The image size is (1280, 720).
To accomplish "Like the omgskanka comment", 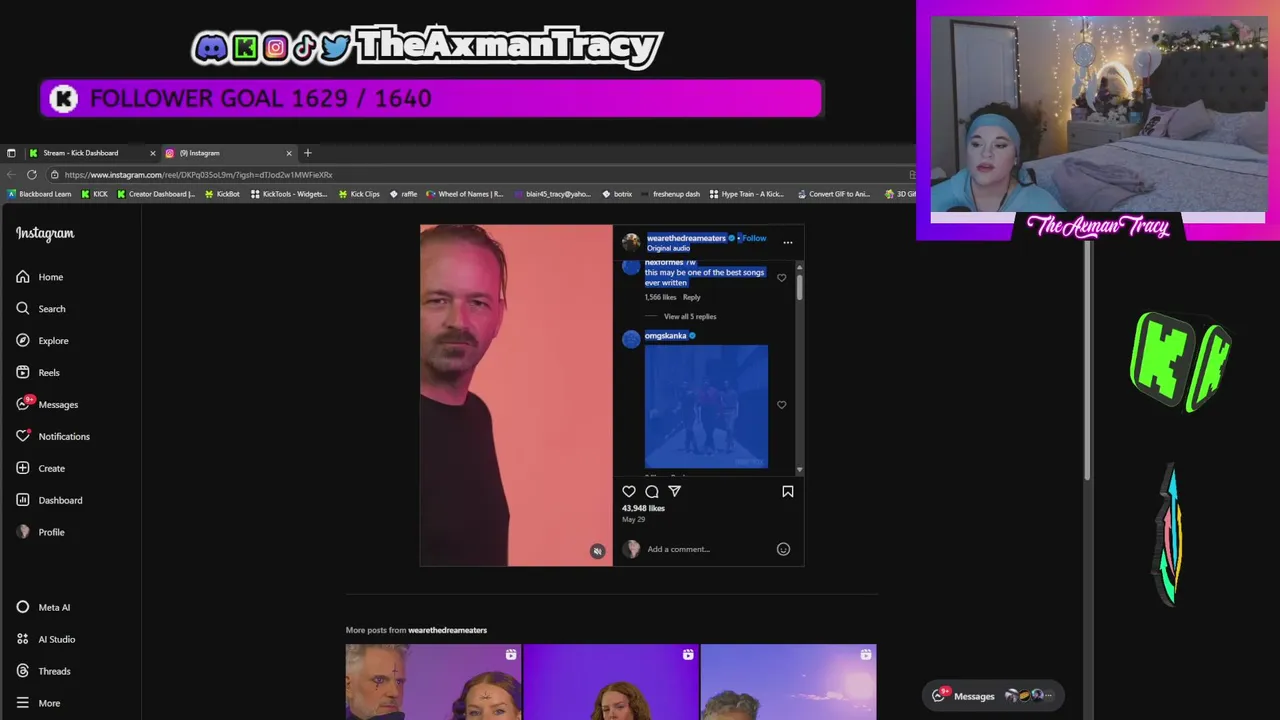I will pyautogui.click(x=782, y=405).
